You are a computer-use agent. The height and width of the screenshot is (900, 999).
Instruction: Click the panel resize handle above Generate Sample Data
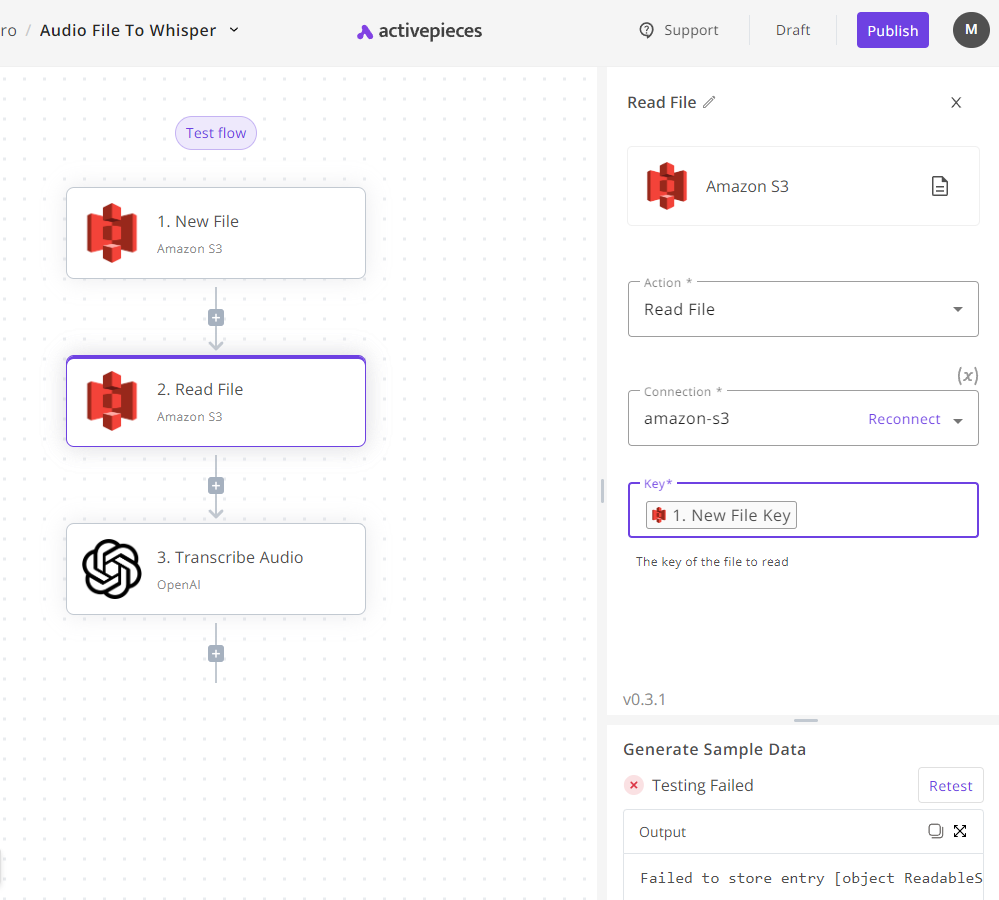pos(805,720)
